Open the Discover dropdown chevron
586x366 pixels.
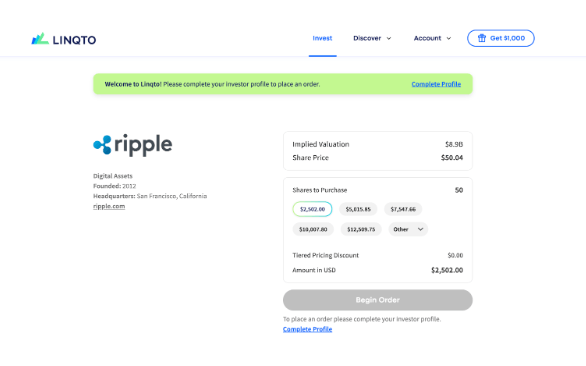pos(389,39)
